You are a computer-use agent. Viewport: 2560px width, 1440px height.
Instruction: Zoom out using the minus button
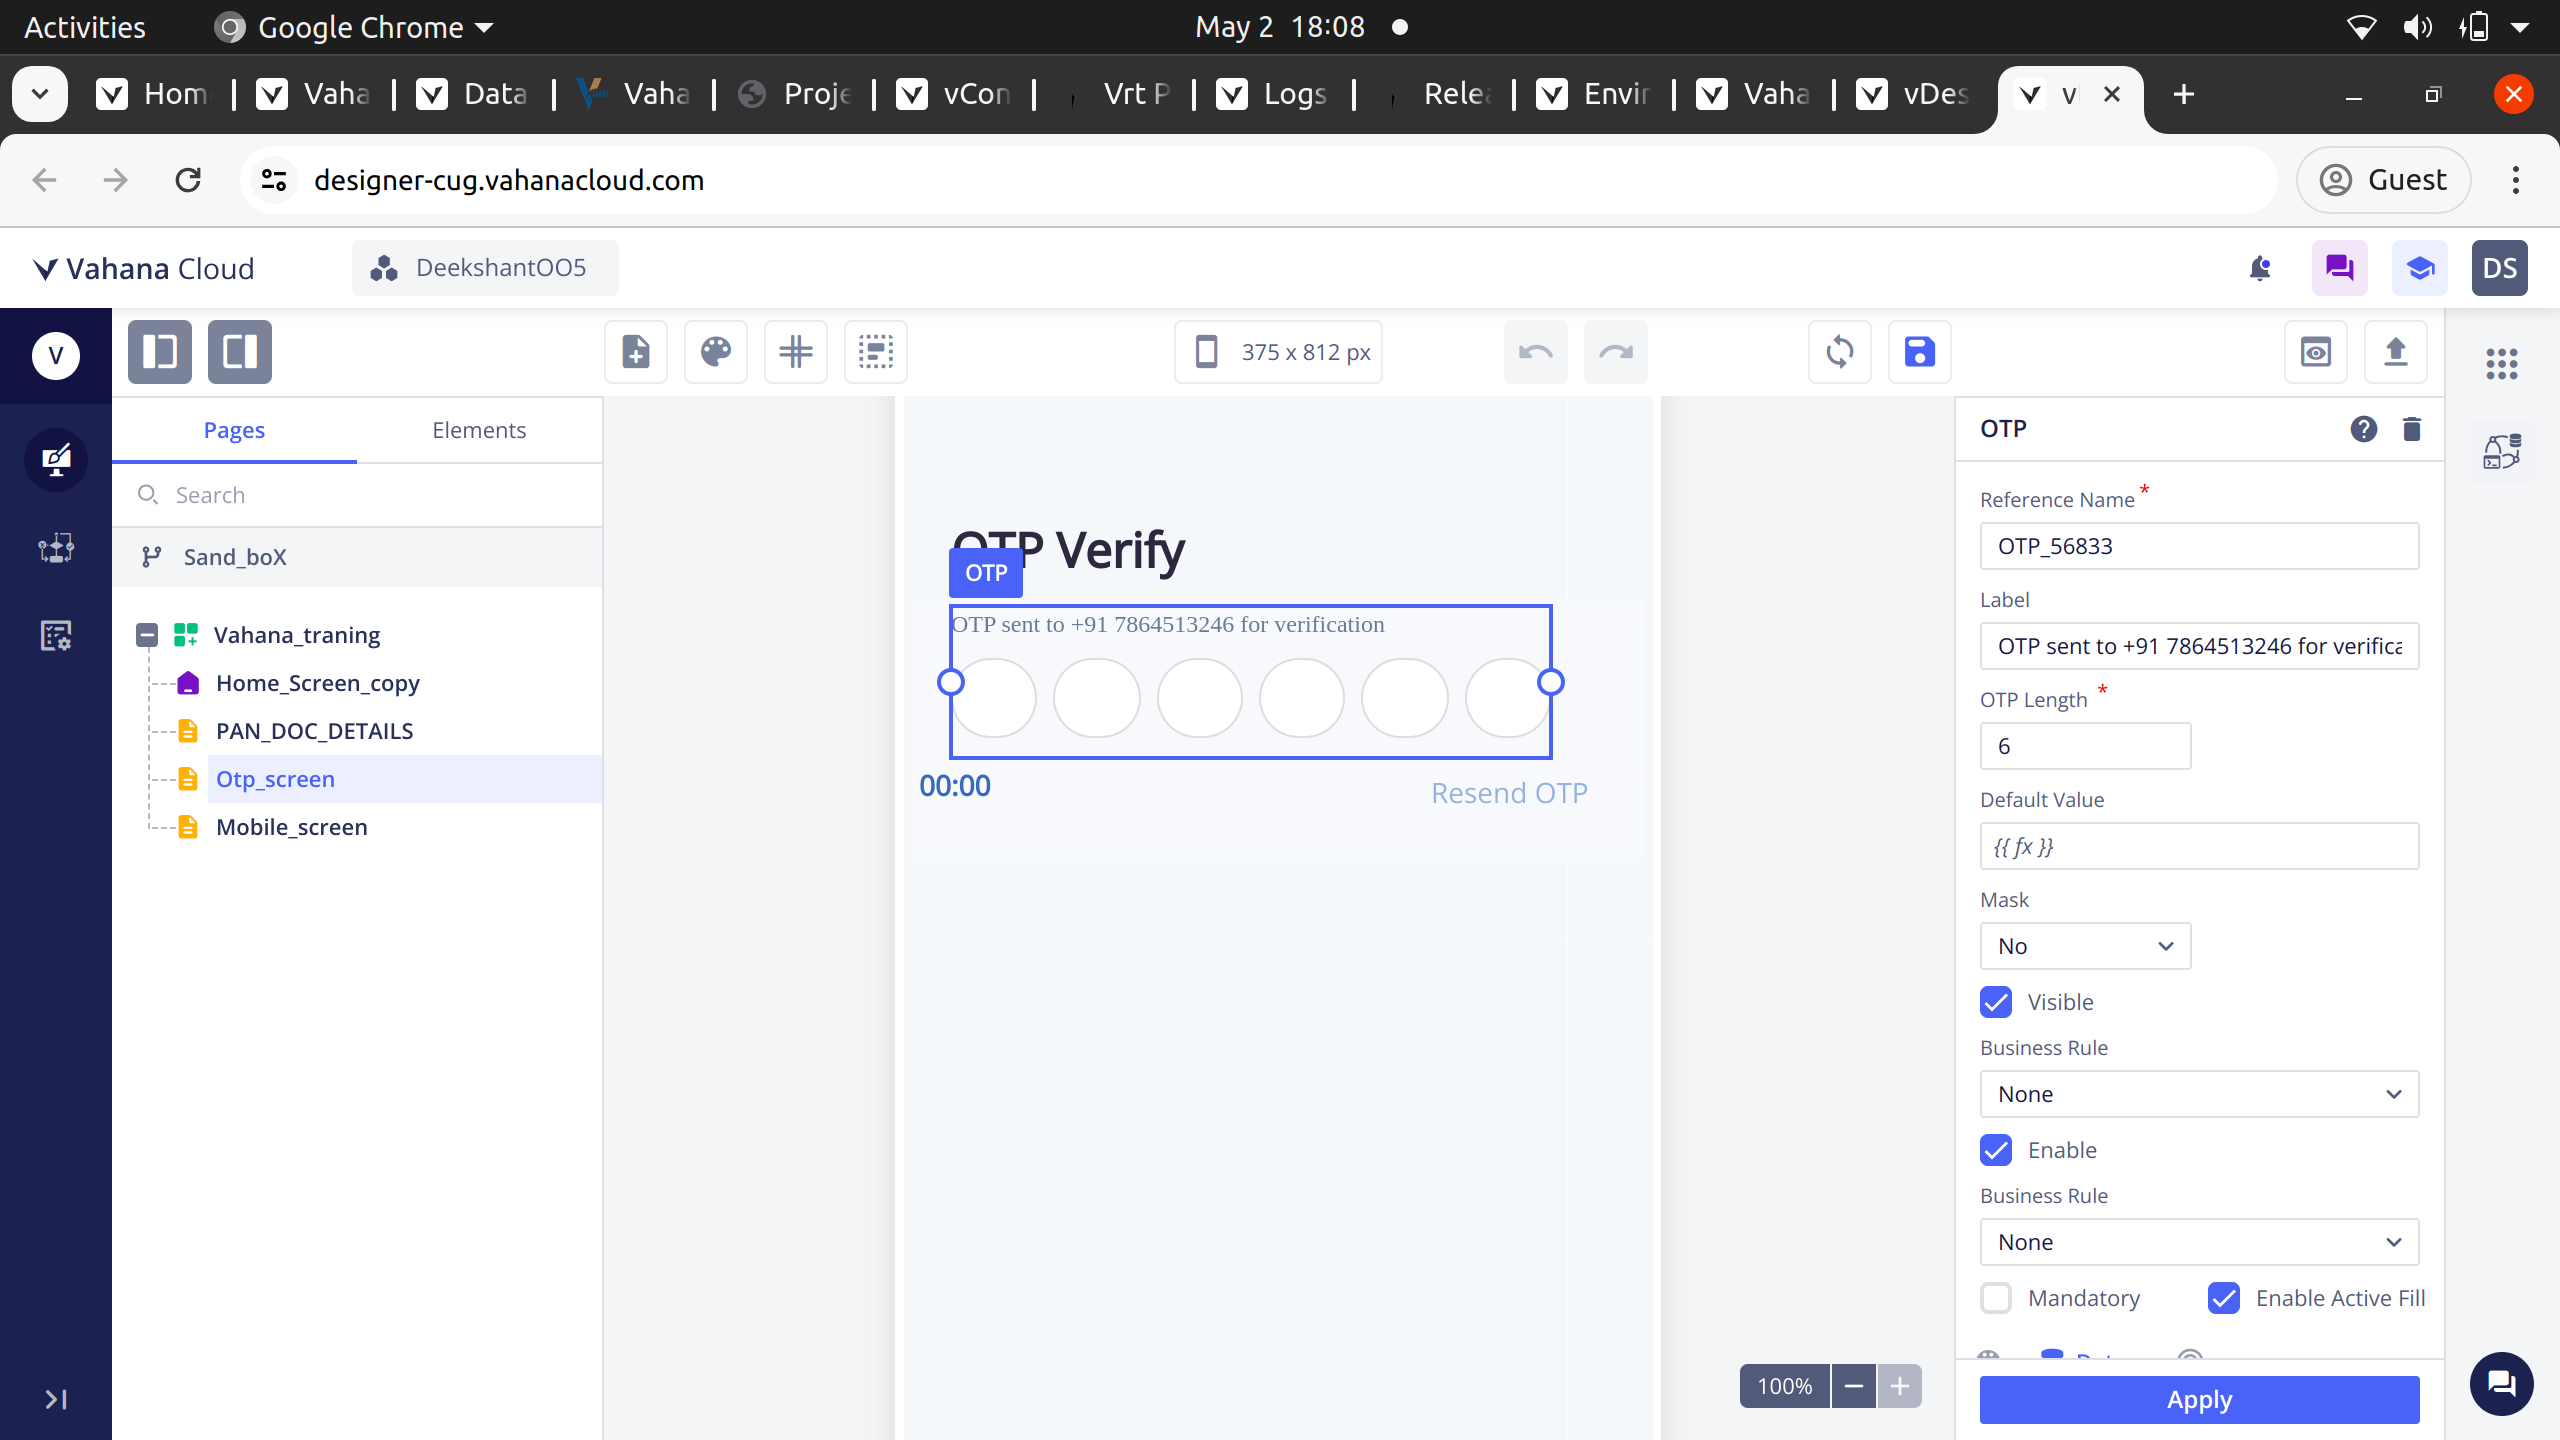tap(1853, 1386)
